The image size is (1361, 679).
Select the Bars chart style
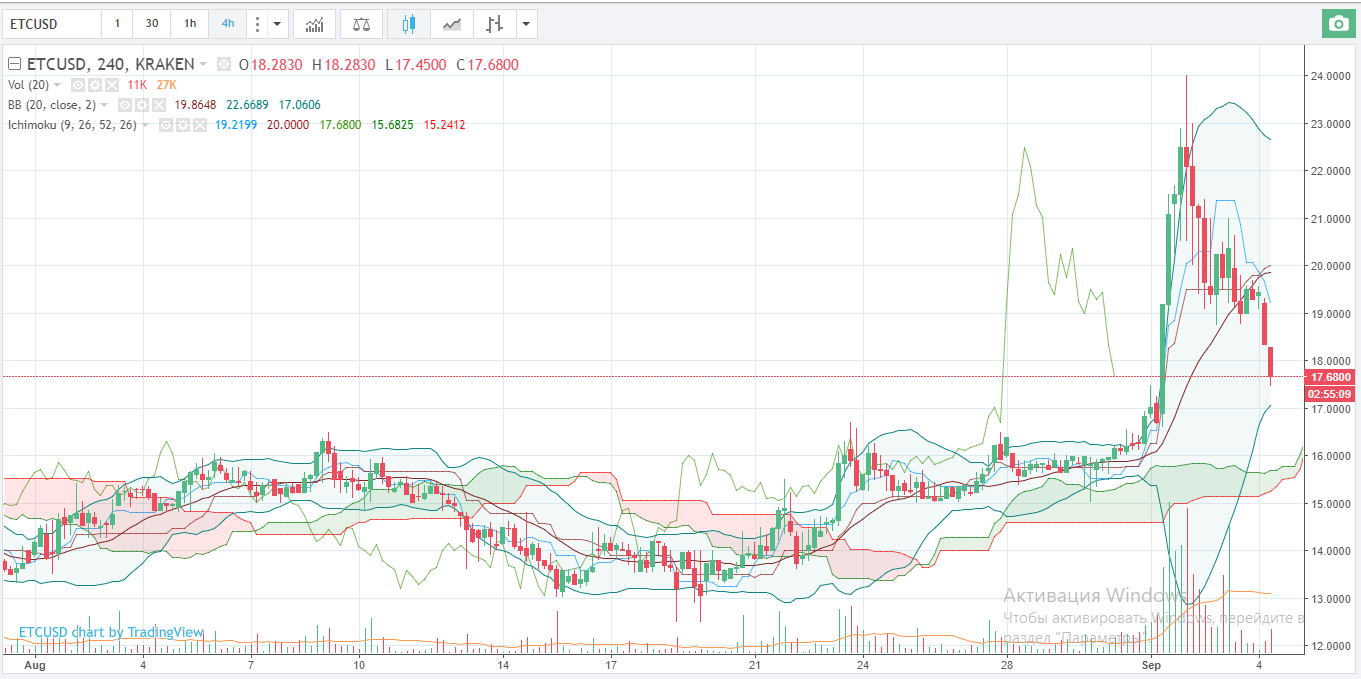pyautogui.click(x=494, y=23)
